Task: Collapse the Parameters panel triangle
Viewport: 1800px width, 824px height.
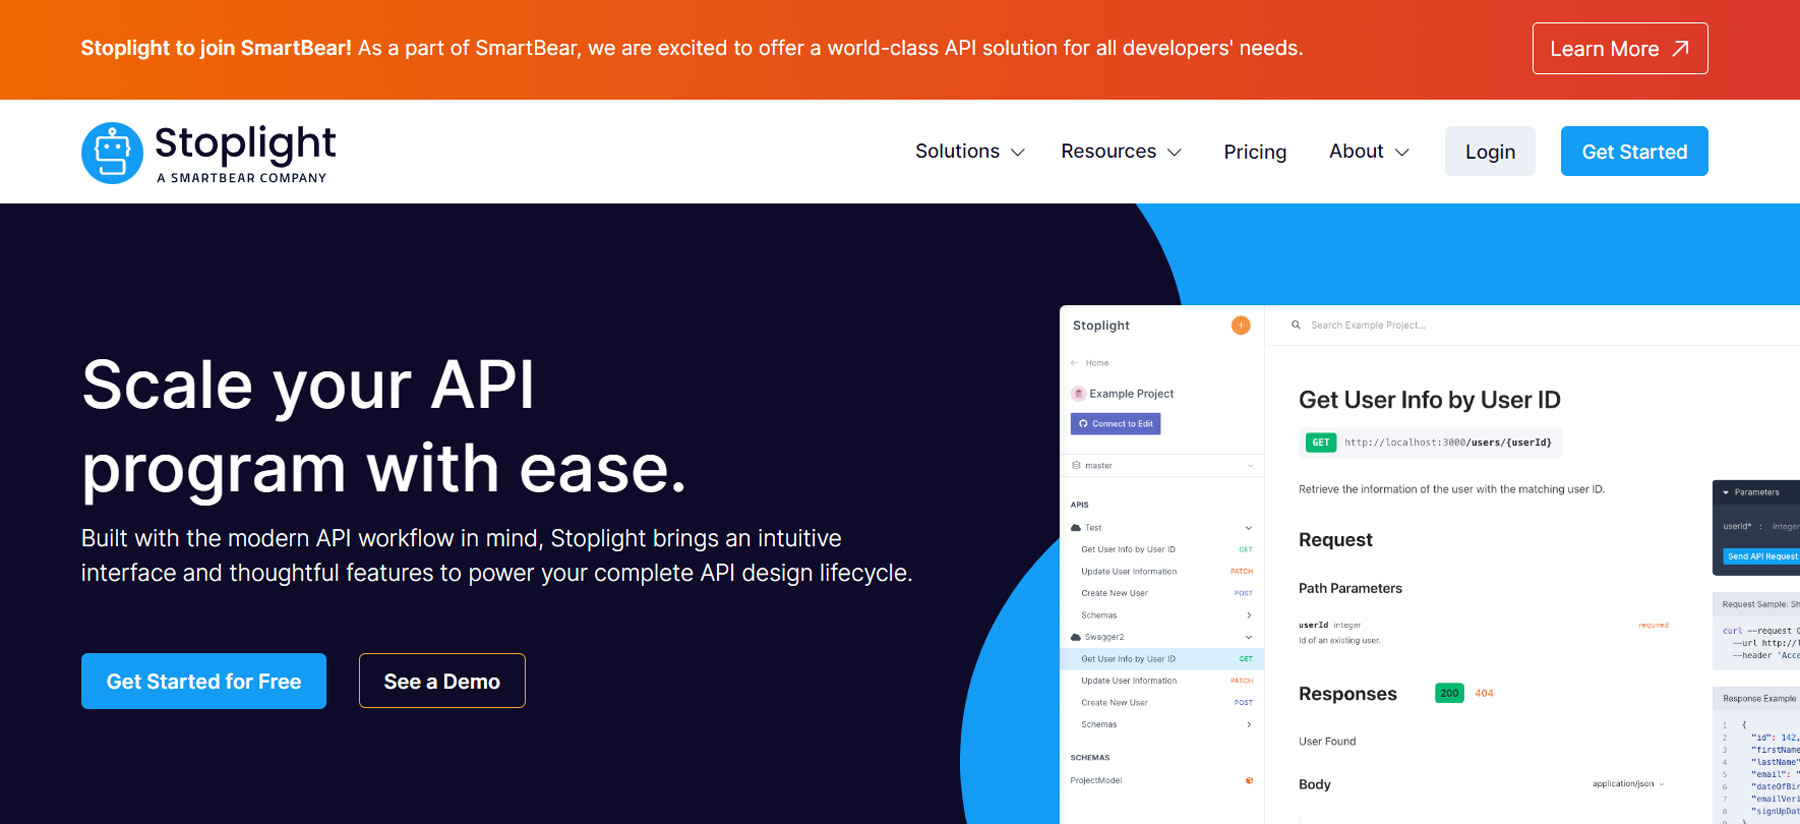Action: tap(1726, 492)
